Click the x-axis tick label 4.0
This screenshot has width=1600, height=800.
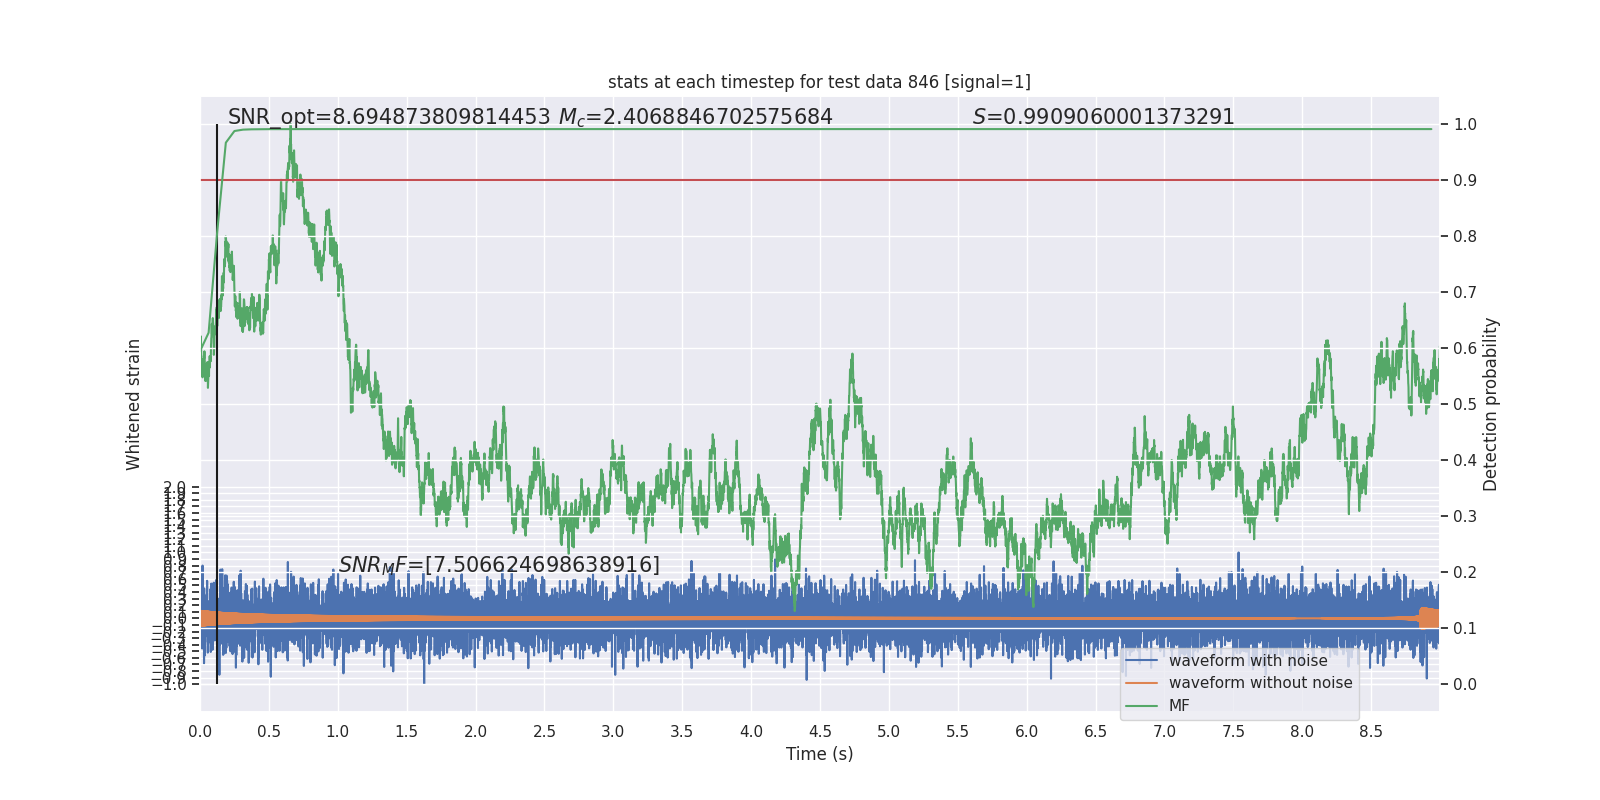[751, 732]
